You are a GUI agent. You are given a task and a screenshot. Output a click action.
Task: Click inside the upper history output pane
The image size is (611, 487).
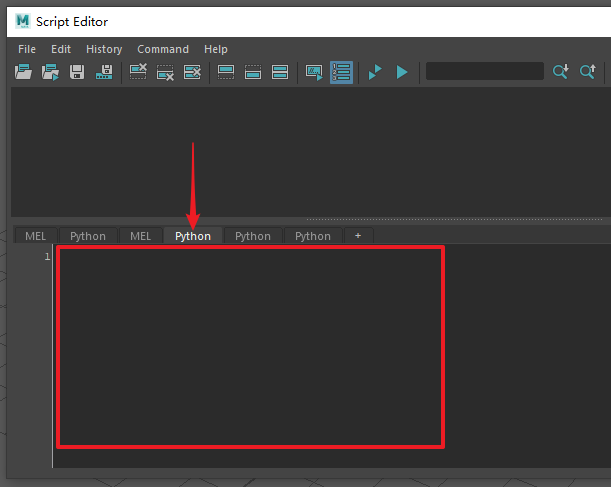[x=311, y=152]
